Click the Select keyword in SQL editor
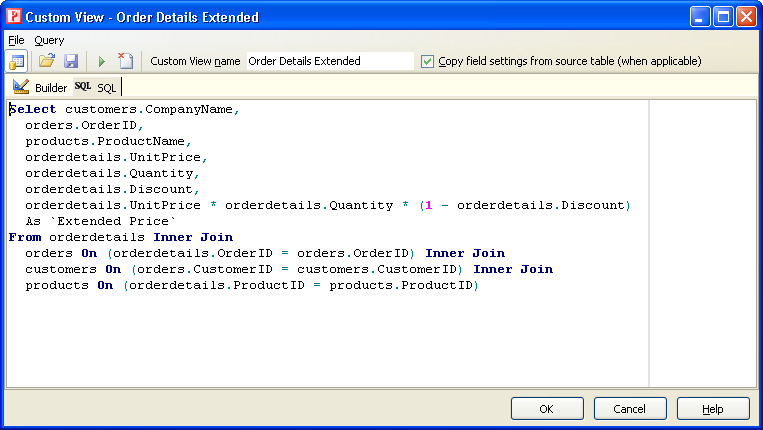763x430 pixels. (x=33, y=109)
